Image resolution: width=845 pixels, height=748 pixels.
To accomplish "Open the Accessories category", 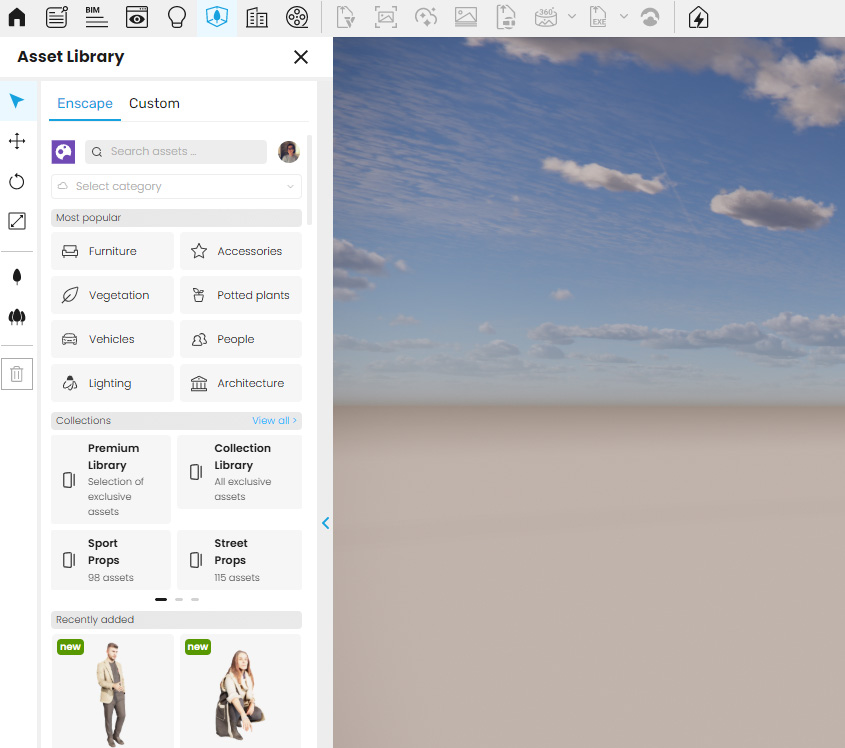I will point(241,251).
